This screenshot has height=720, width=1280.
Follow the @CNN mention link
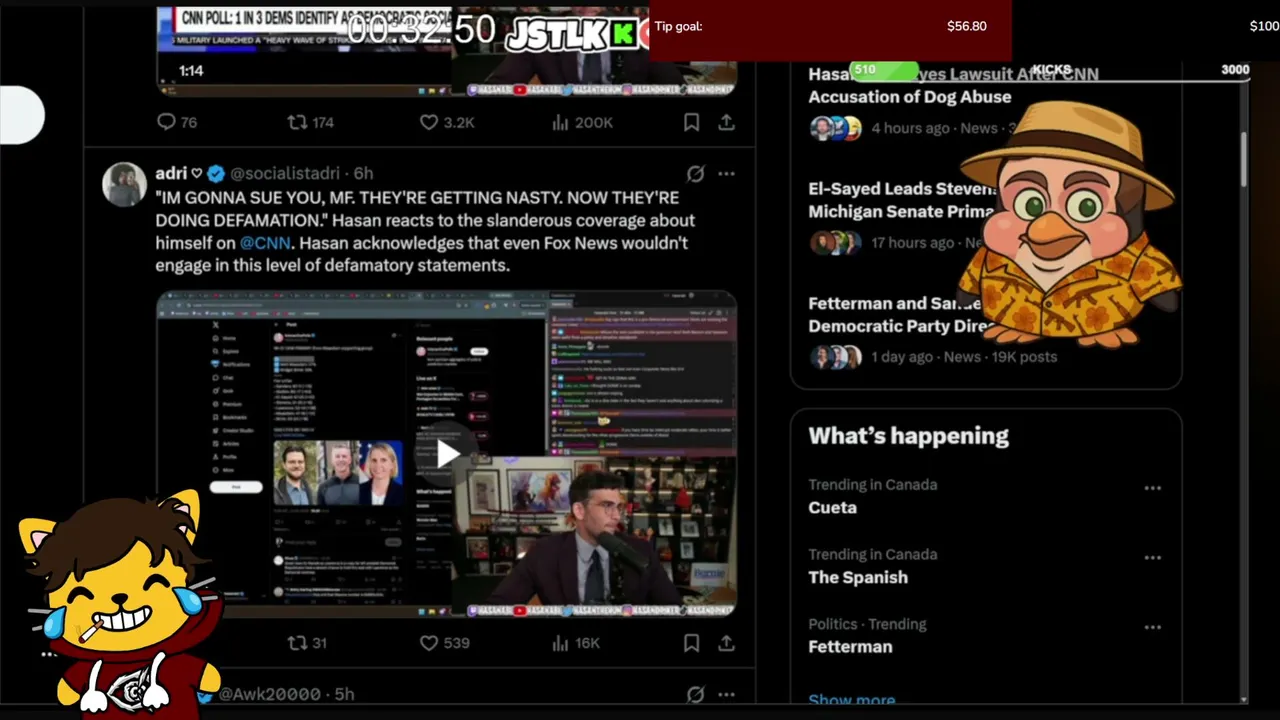point(265,243)
